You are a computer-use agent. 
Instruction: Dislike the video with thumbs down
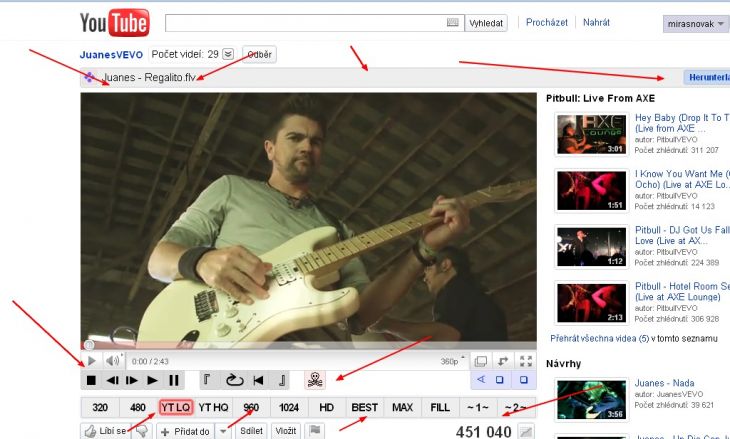click(142, 431)
